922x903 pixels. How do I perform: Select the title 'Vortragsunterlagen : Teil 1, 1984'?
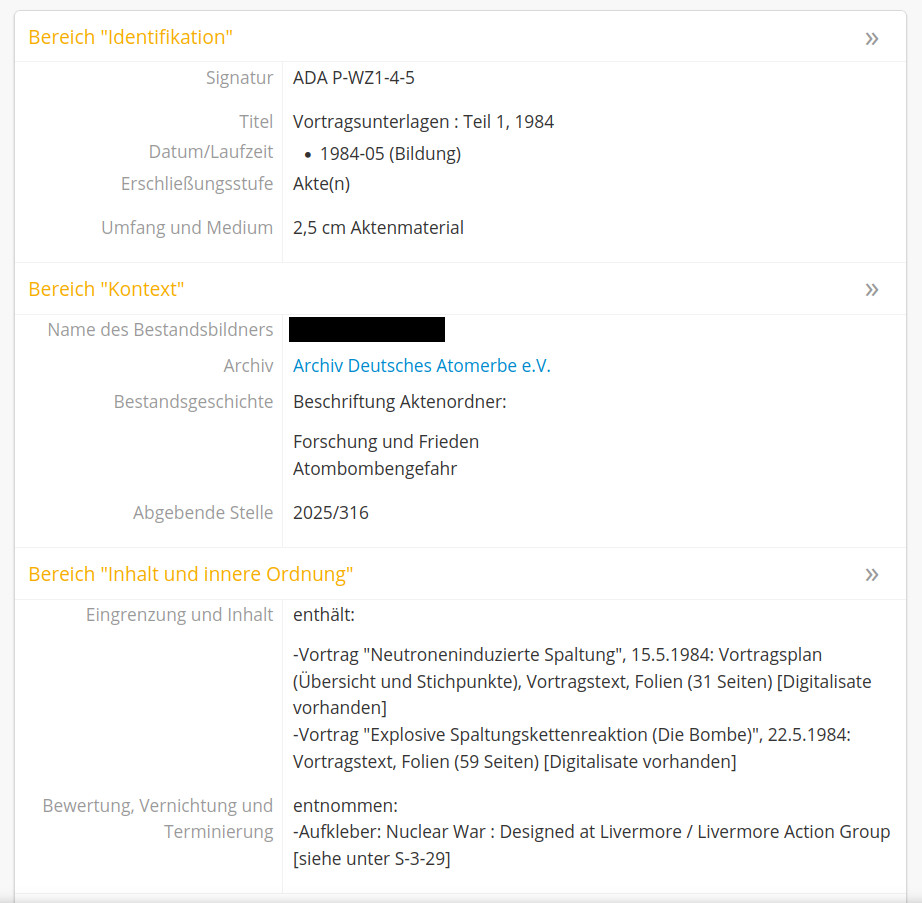click(x=423, y=122)
